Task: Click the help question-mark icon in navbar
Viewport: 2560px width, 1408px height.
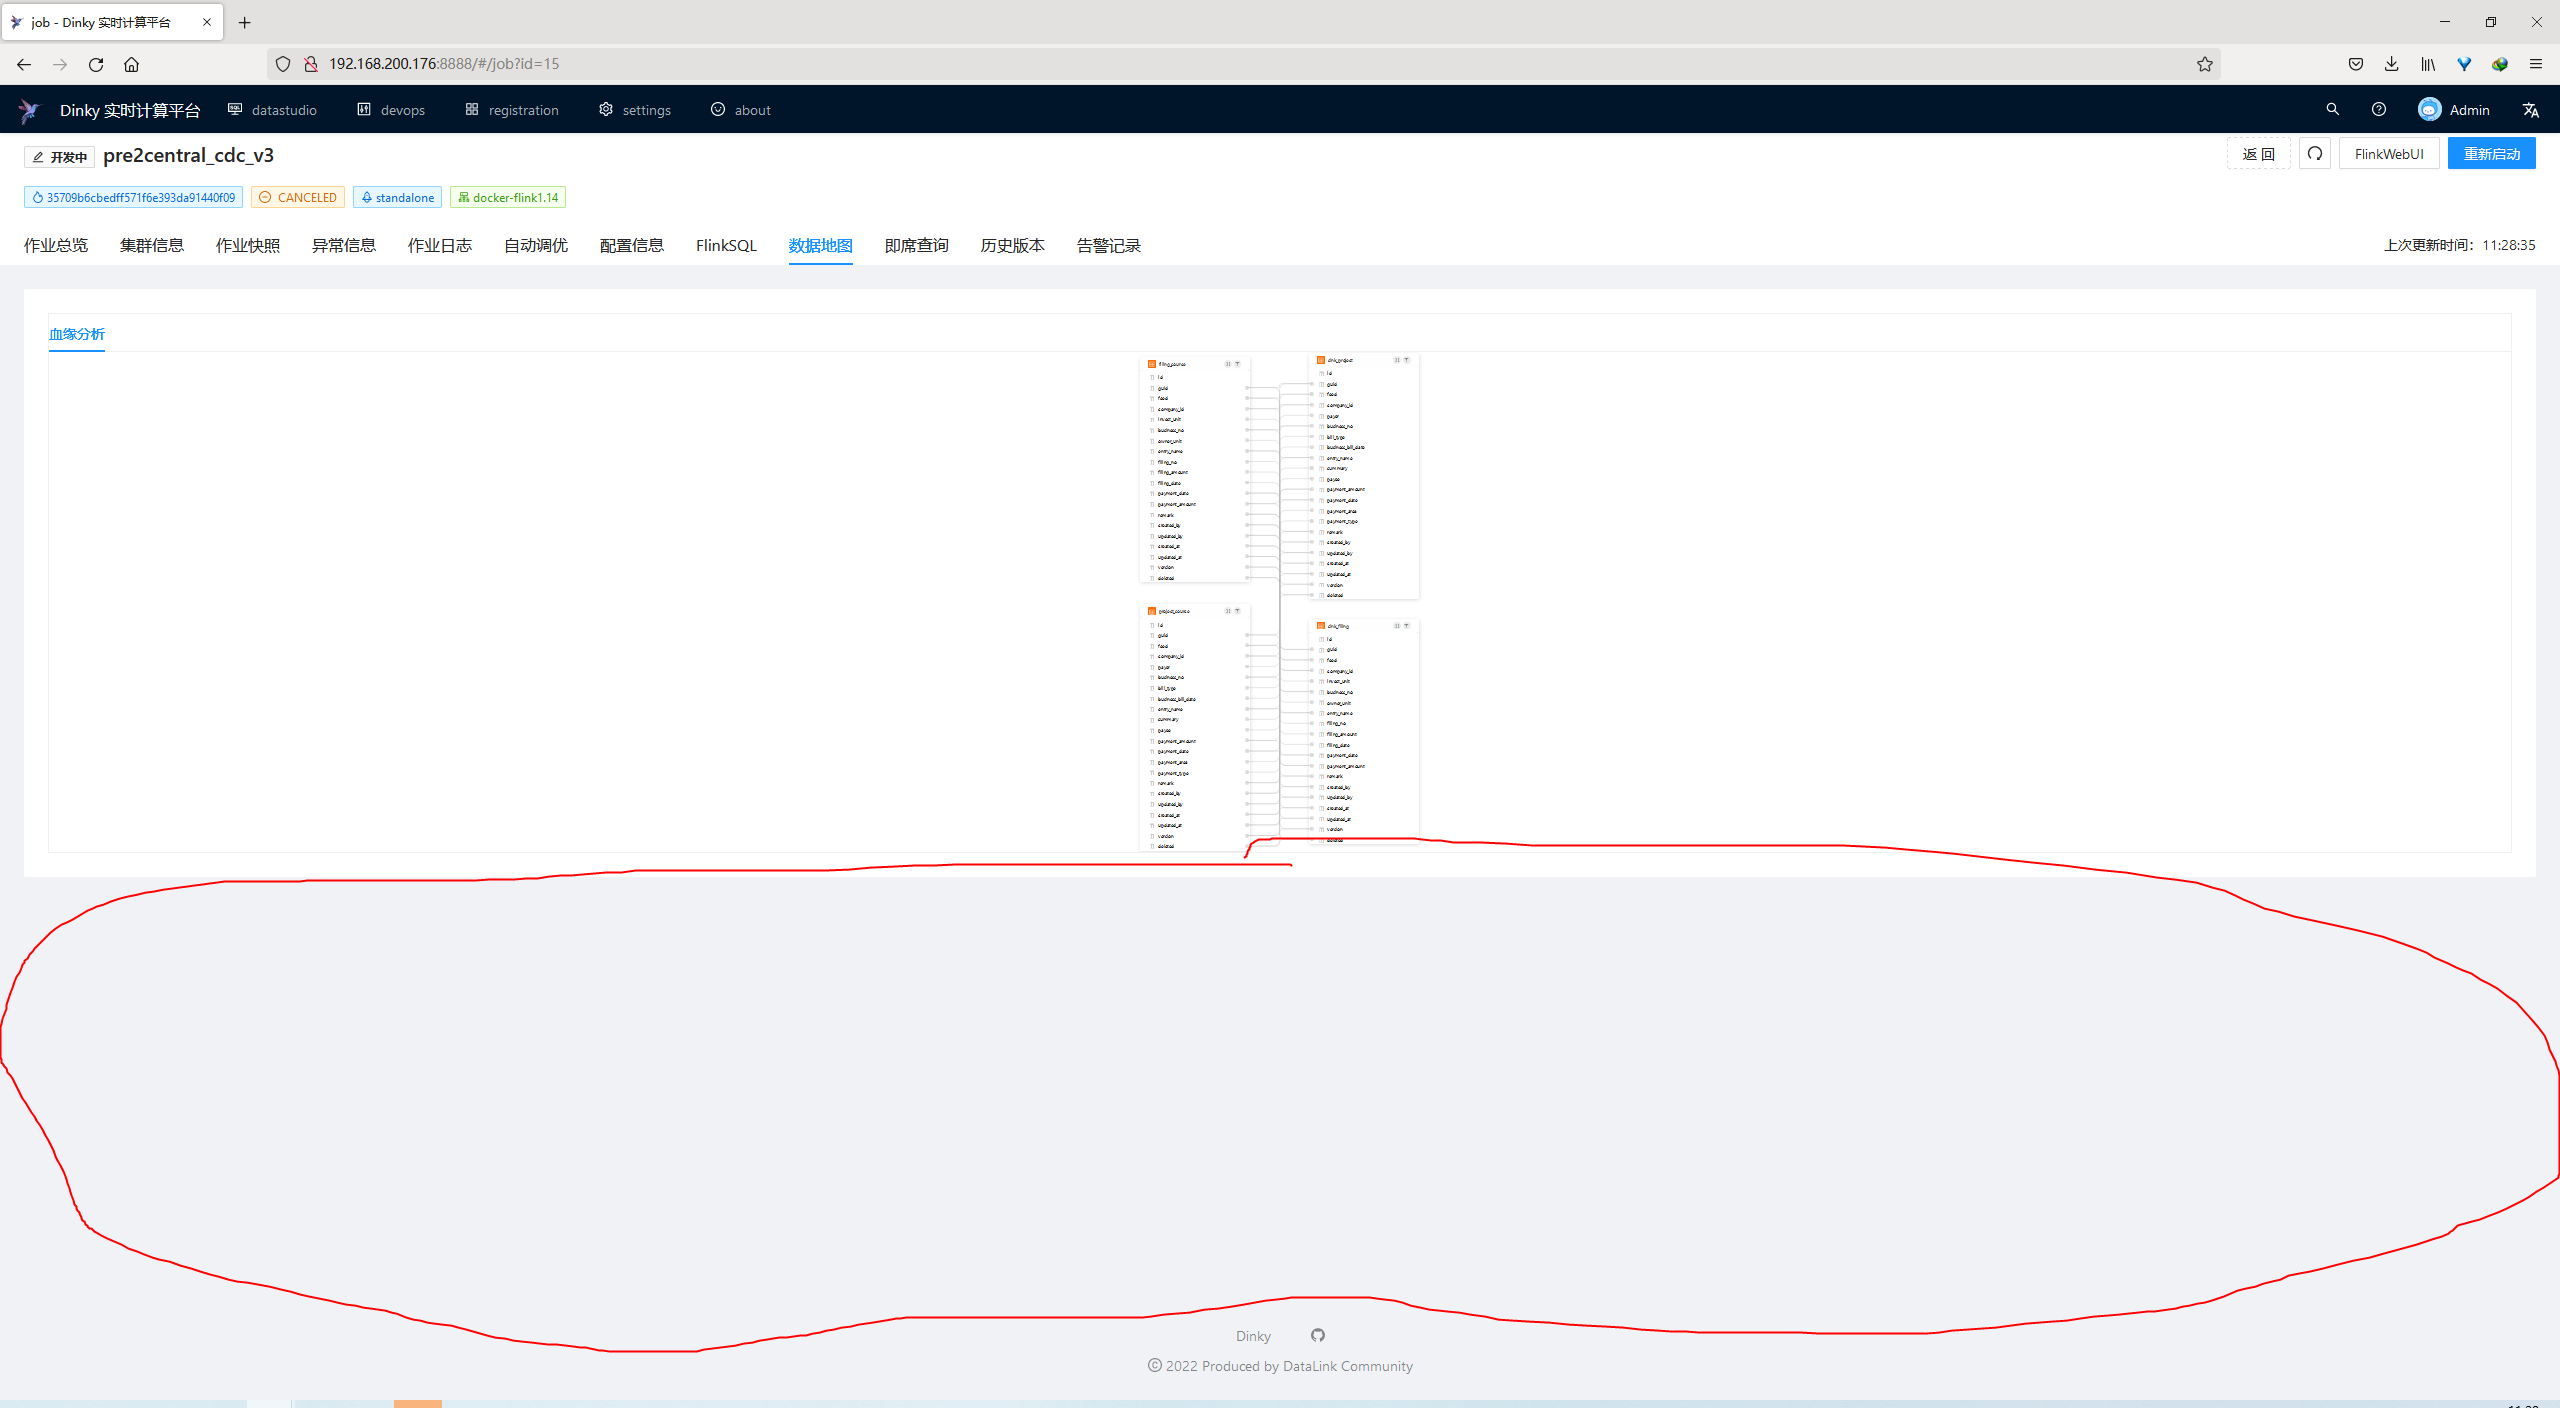Action: tap(2379, 110)
